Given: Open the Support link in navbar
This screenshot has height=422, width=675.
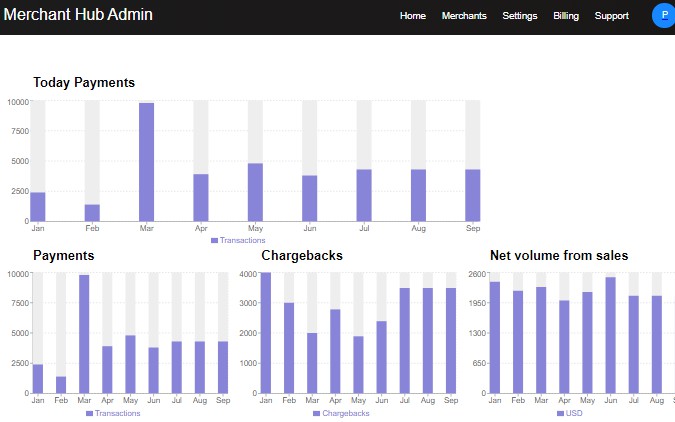Looking at the screenshot, I should 611,16.
